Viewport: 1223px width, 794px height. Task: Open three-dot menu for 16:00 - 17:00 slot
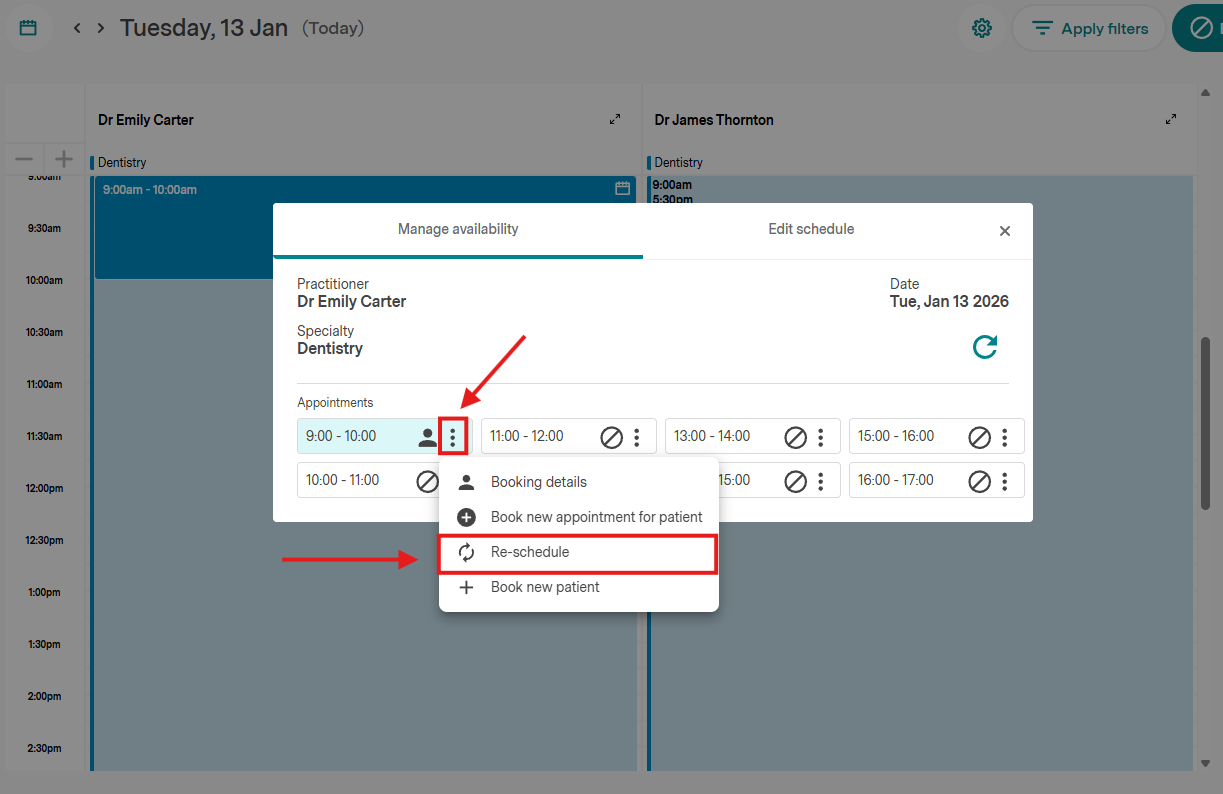pos(1005,481)
